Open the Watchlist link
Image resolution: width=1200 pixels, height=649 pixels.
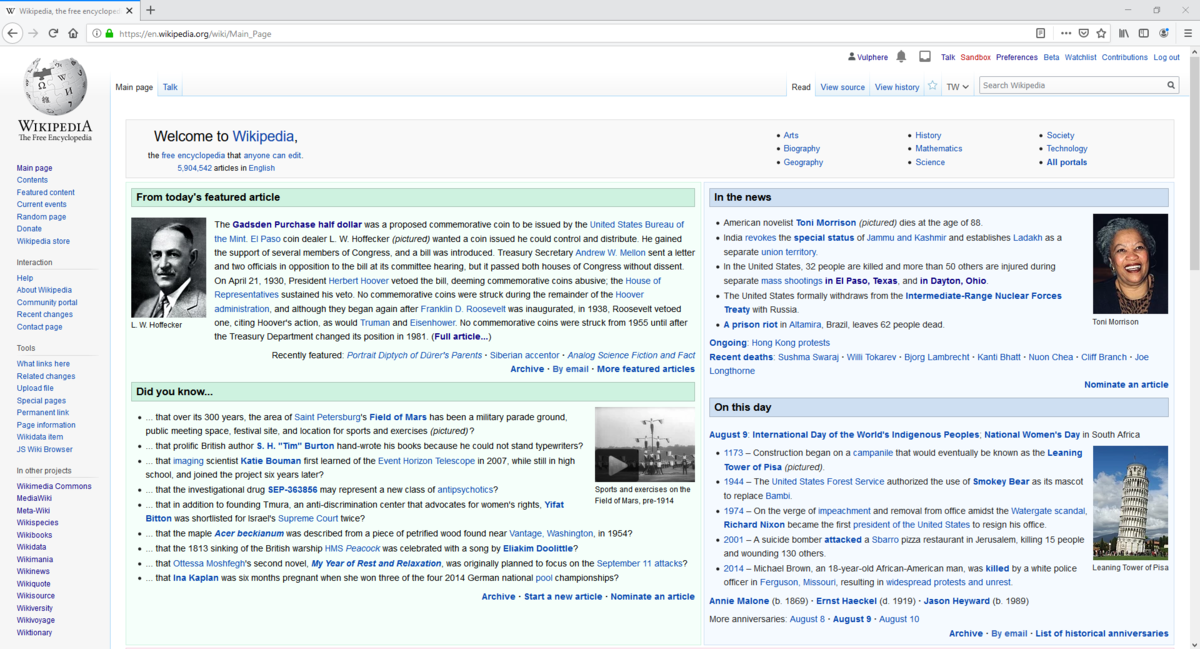point(1080,57)
